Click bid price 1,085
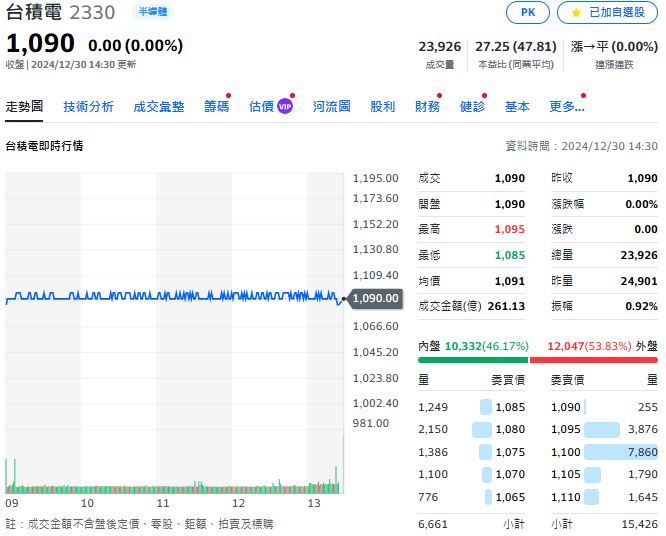The image size is (666, 536). (510, 407)
